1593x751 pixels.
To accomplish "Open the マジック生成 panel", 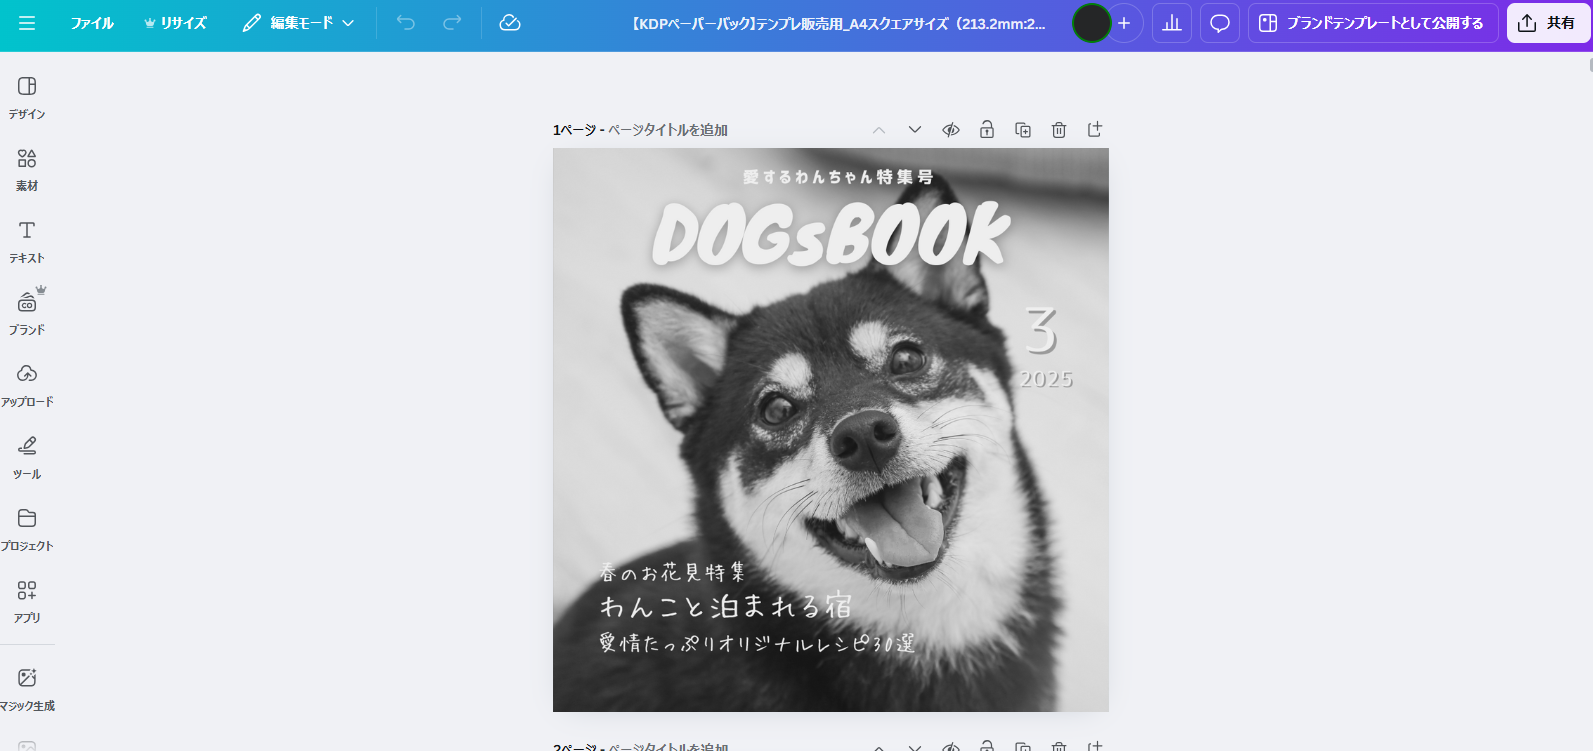I will click(27, 690).
